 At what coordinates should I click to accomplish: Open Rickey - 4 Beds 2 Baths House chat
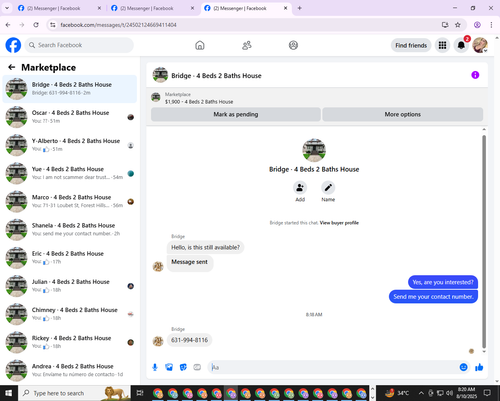click(69, 342)
